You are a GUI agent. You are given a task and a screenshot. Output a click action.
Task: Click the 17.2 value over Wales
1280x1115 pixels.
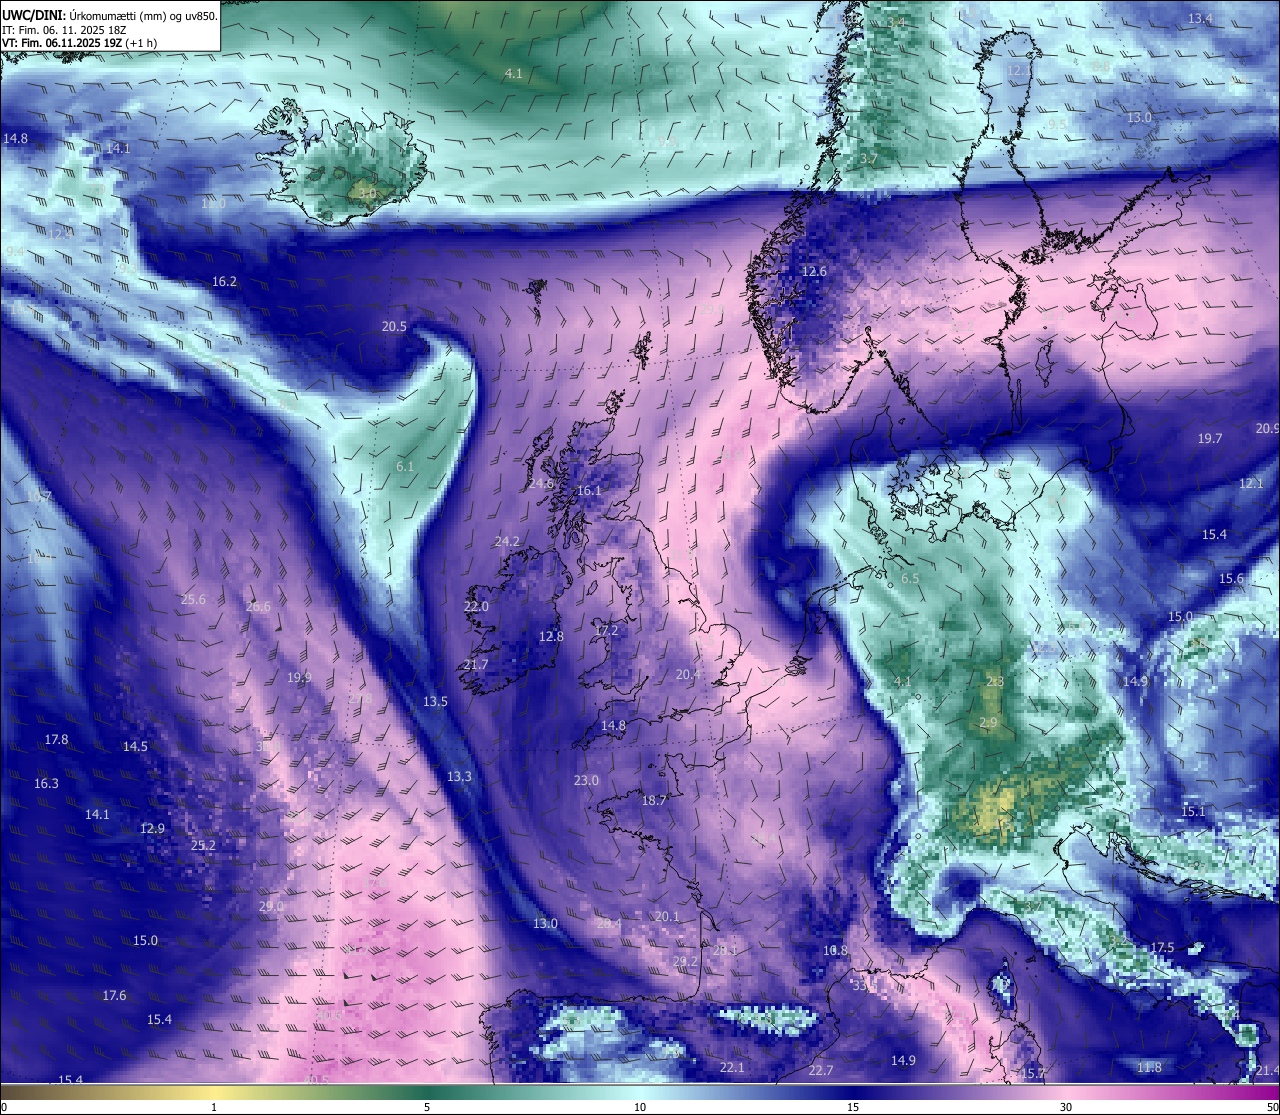click(606, 631)
